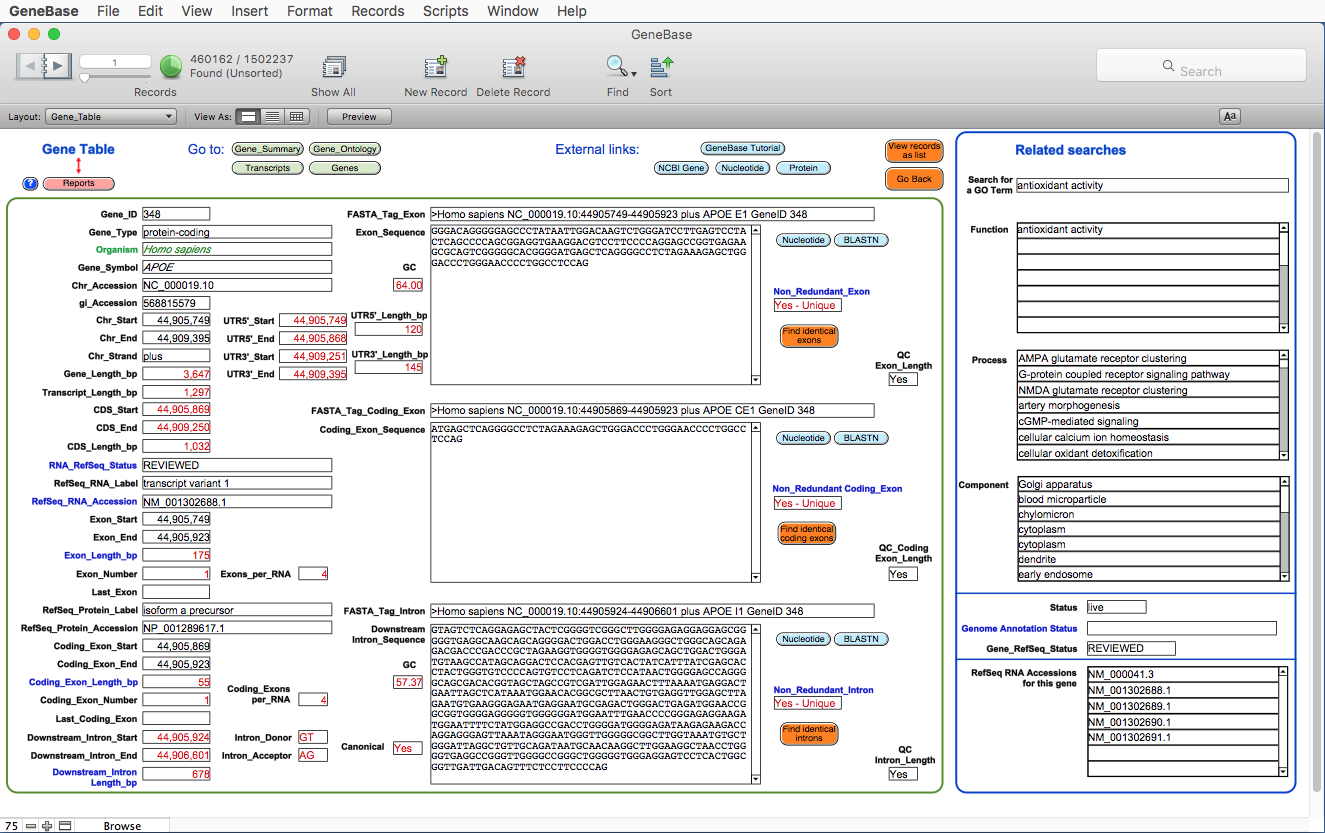Click Find identical exons button

point(809,336)
